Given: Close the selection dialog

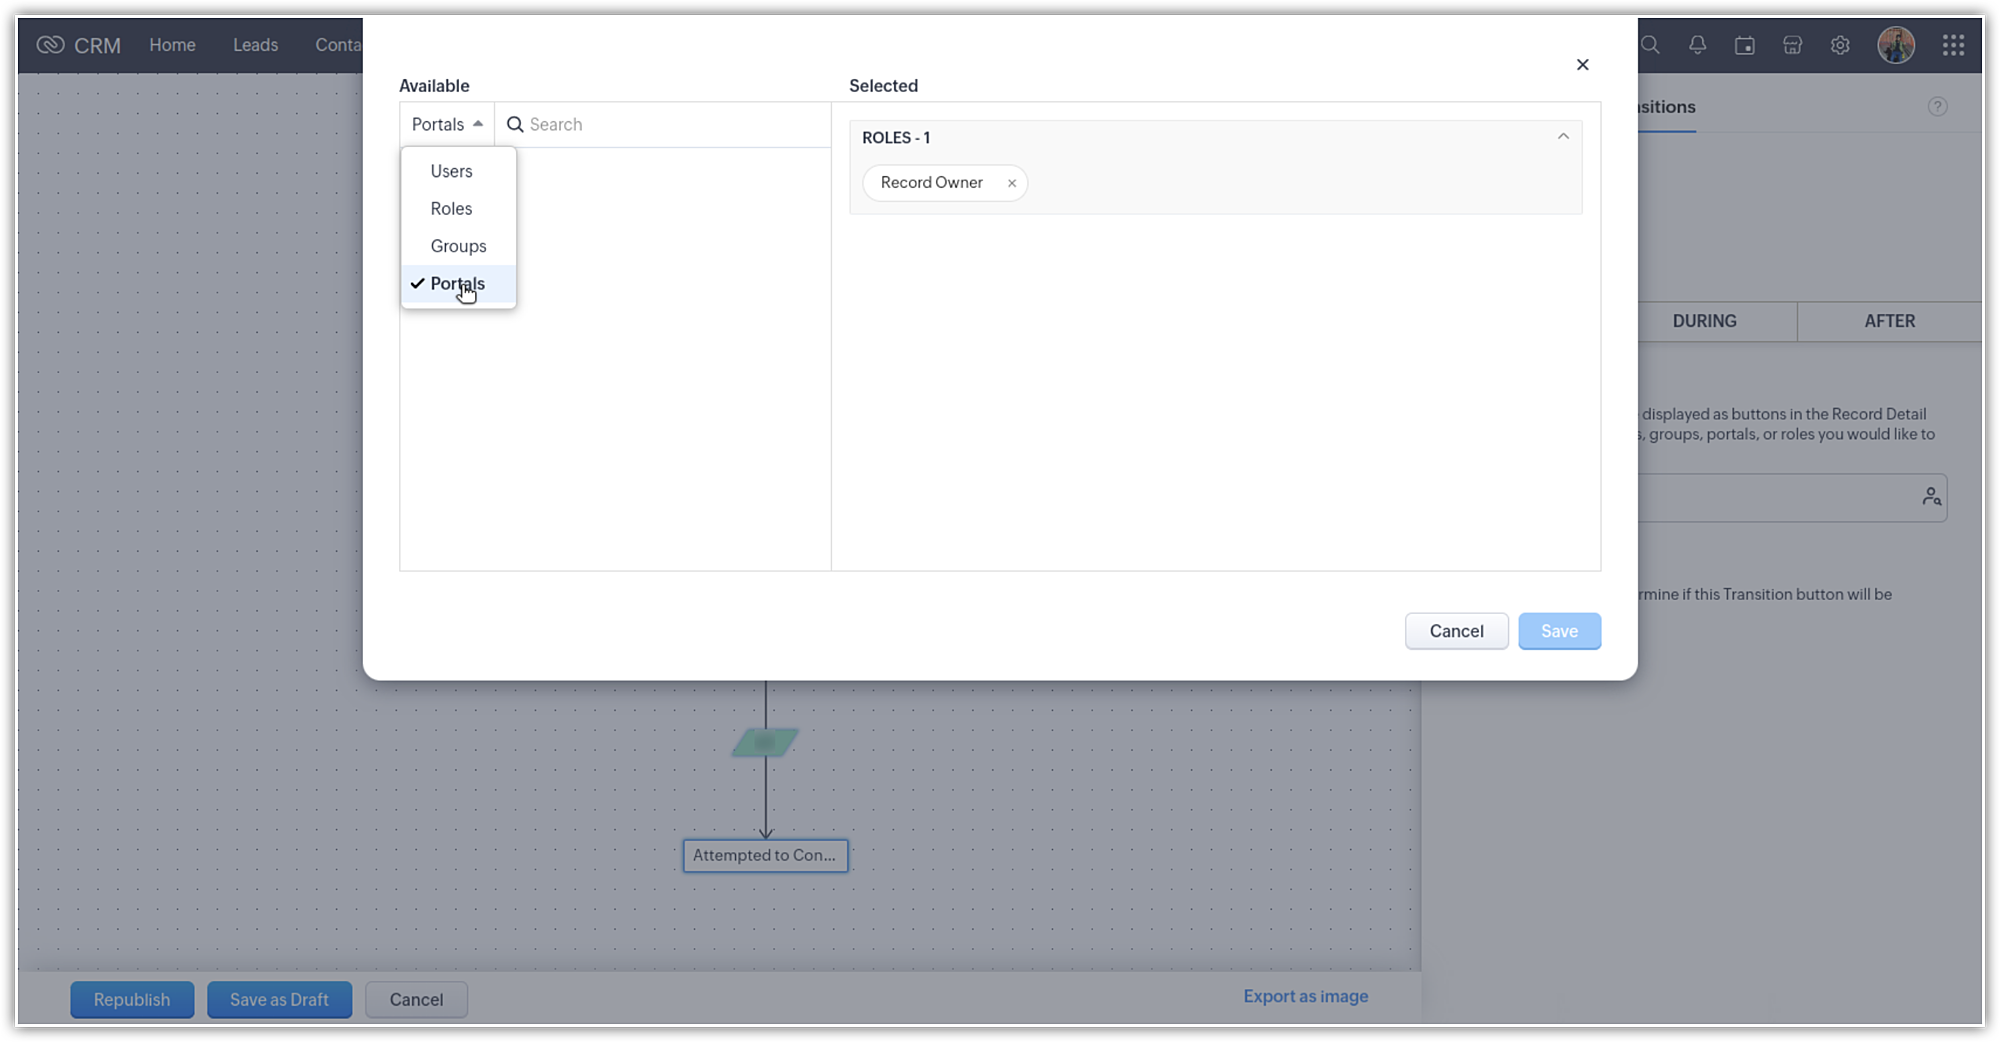Looking at the screenshot, I should tap(1582, 65).
